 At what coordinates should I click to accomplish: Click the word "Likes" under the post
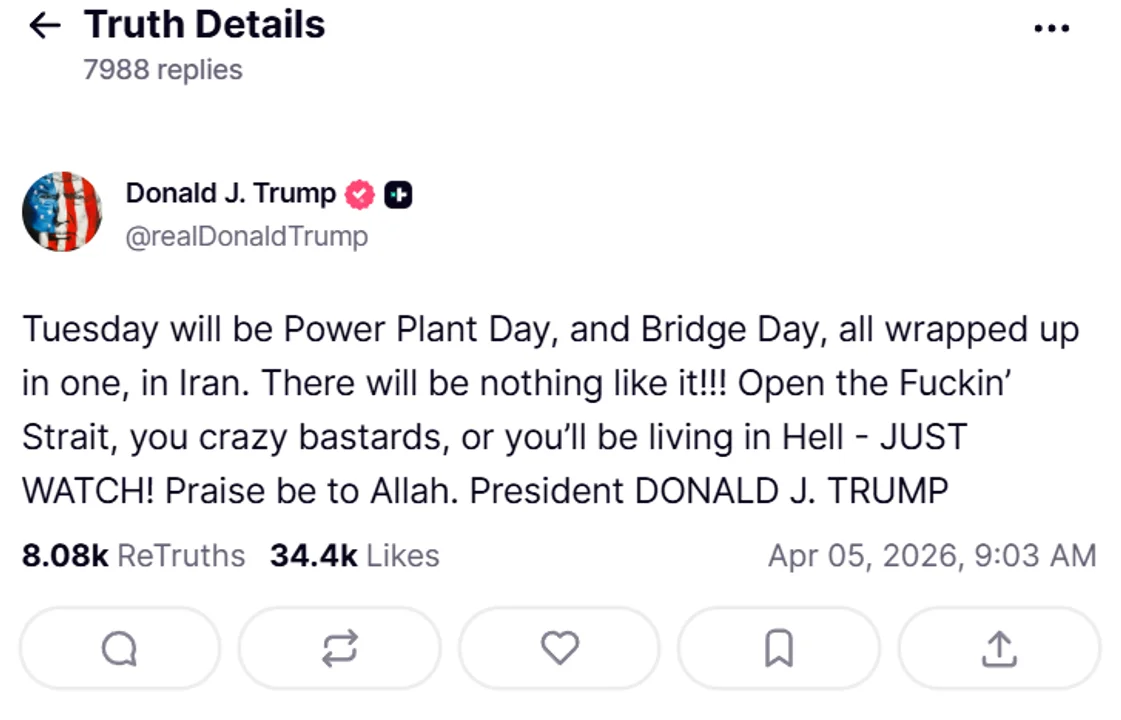[x=403, y=556]
